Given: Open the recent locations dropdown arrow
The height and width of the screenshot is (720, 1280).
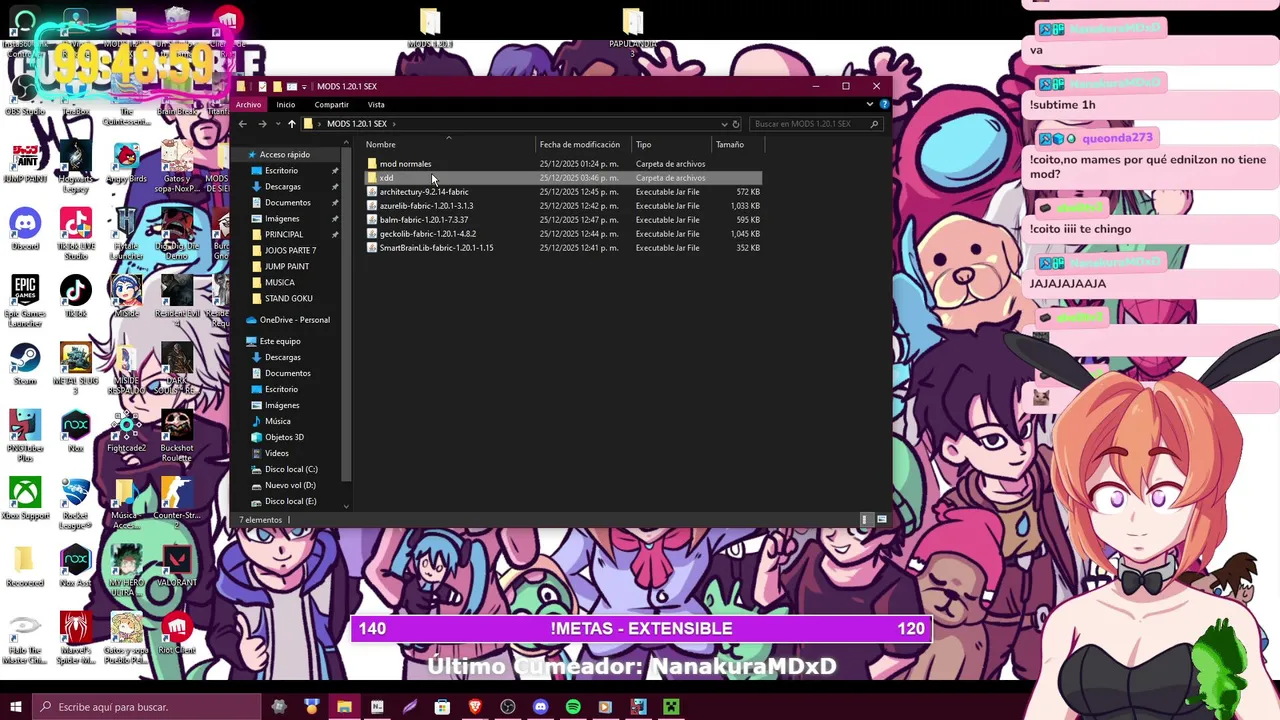Looking at the screenshot, I should click(276, 124).
